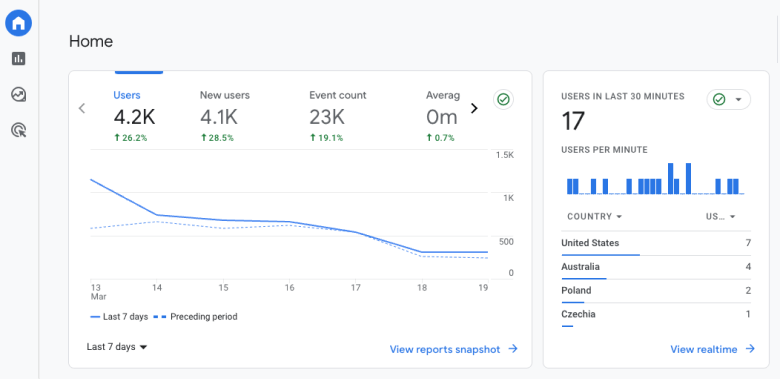Click the Czechia country row

(656, 315)
